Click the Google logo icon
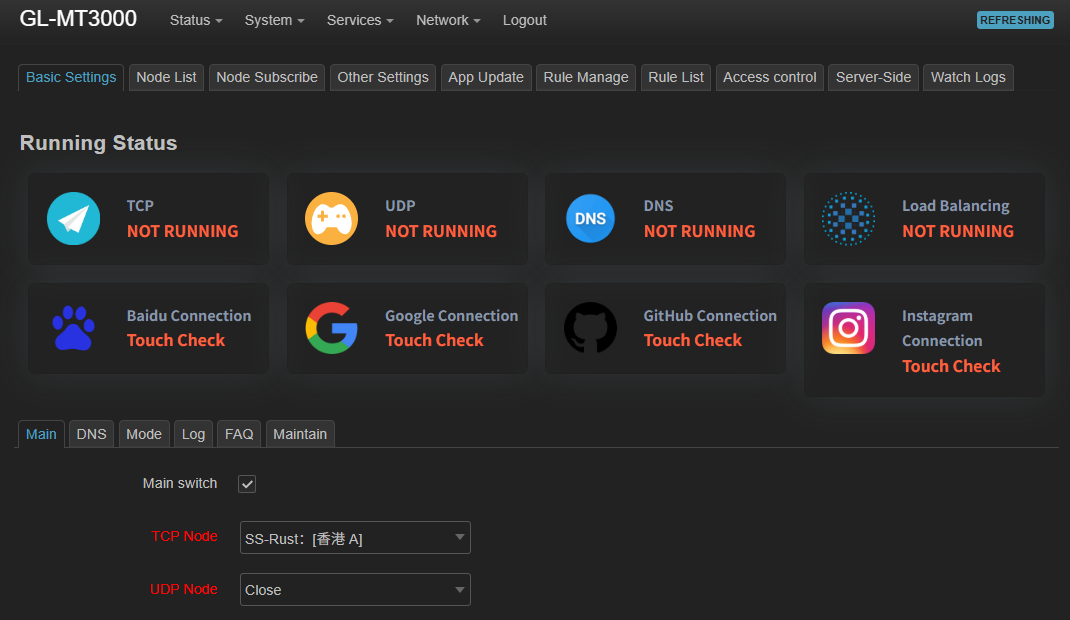Screen dimensions: 1070x620 tap(331, 328)
